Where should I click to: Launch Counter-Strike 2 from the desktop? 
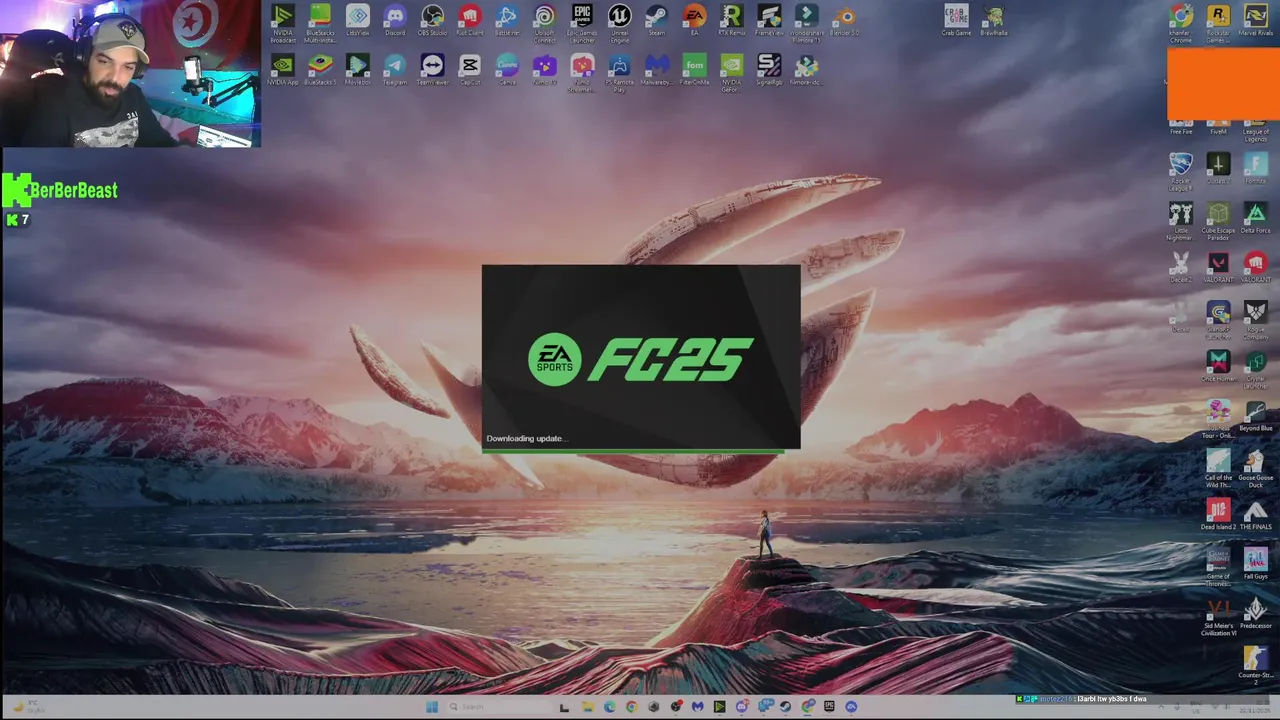[1256, 664]
